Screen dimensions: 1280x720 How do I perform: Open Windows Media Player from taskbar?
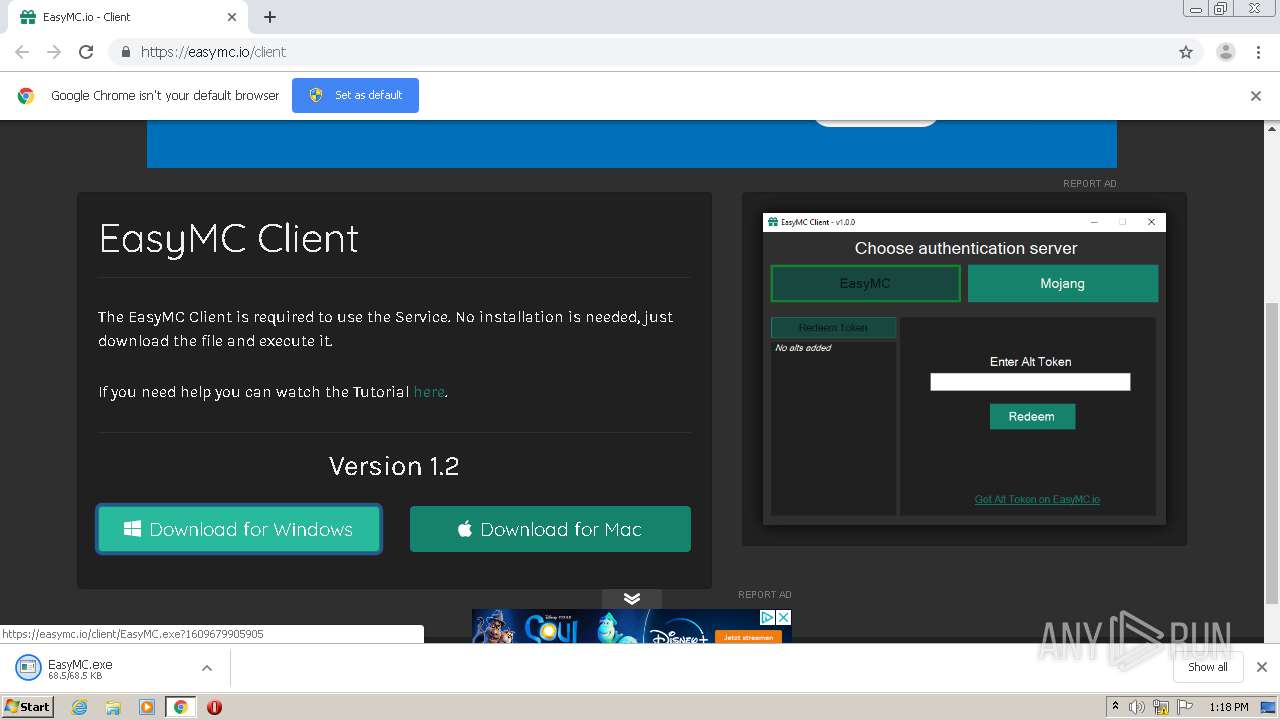(x=147, y=707)
